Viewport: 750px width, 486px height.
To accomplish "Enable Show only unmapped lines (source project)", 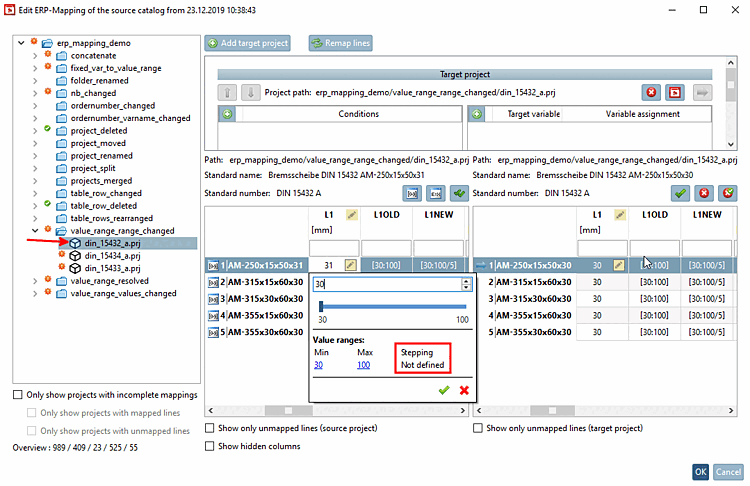I will coord(210,428).
